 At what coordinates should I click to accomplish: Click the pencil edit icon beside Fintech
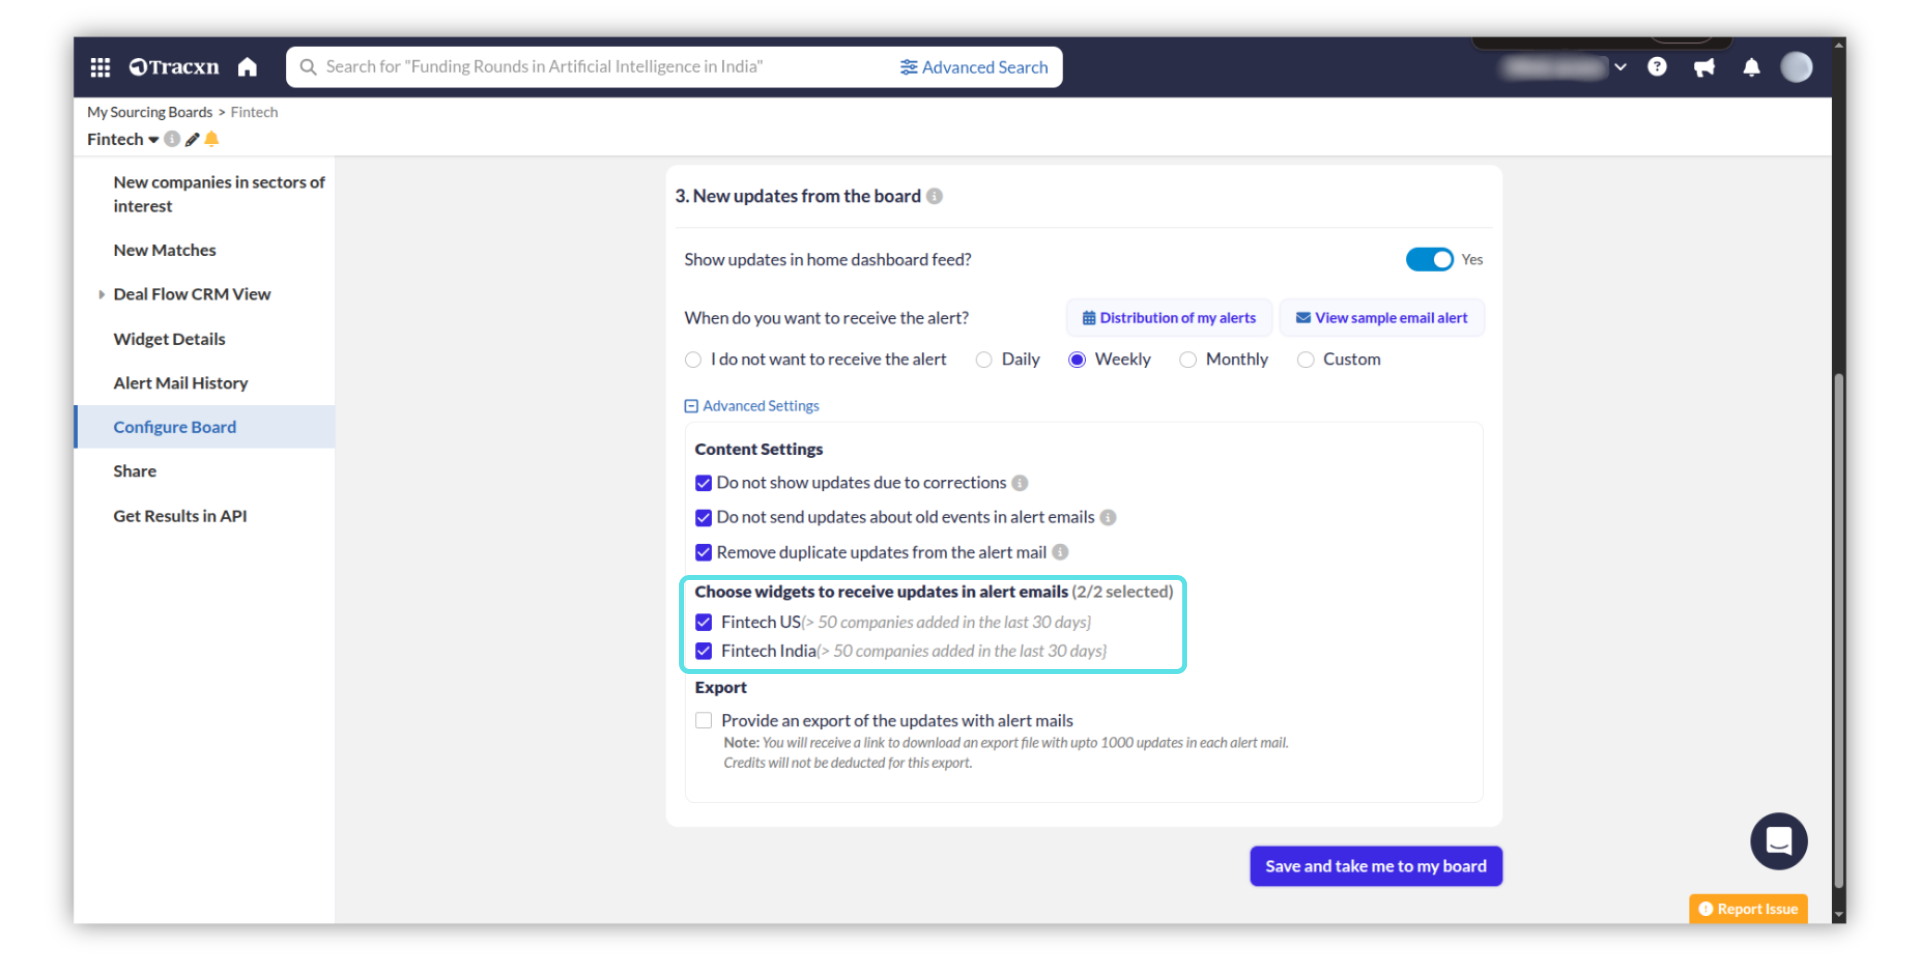(x=192, y=140)
